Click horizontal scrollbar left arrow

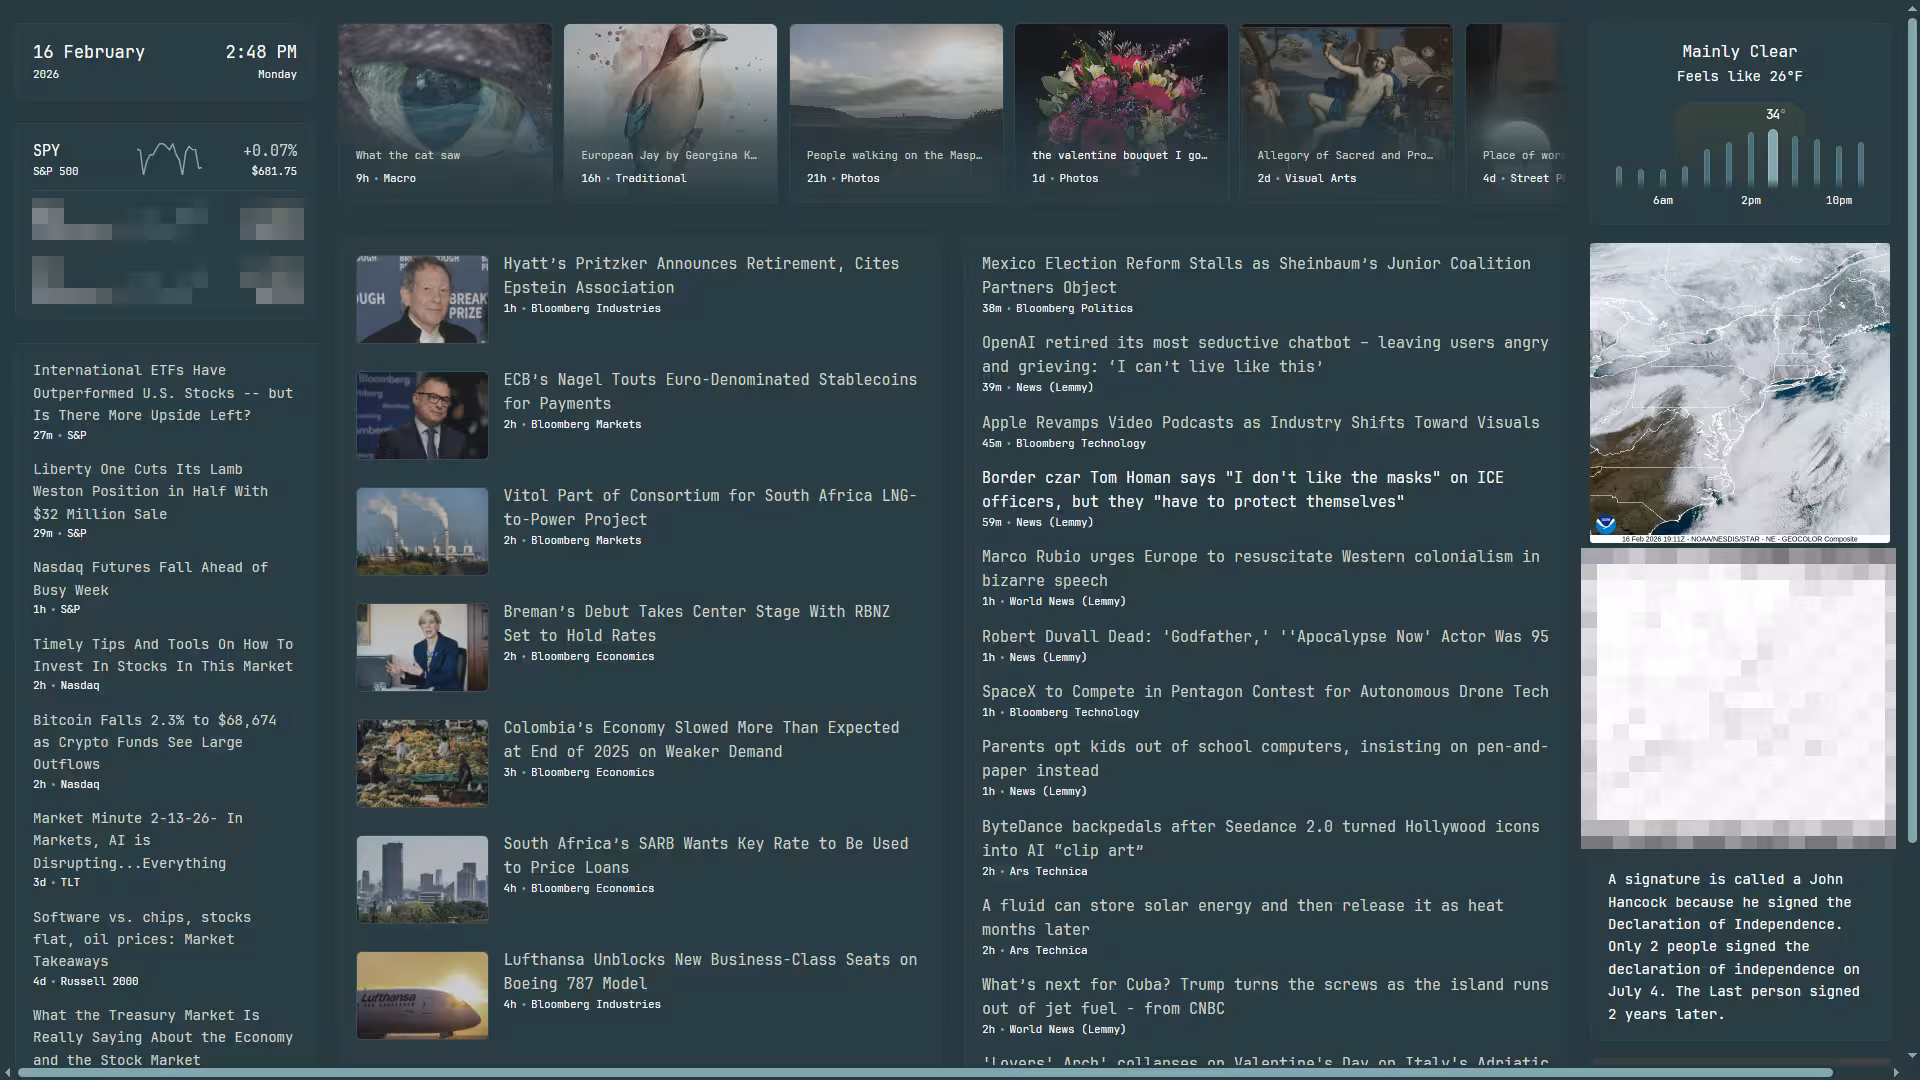pyautogui.click(x=8, y=1072)
